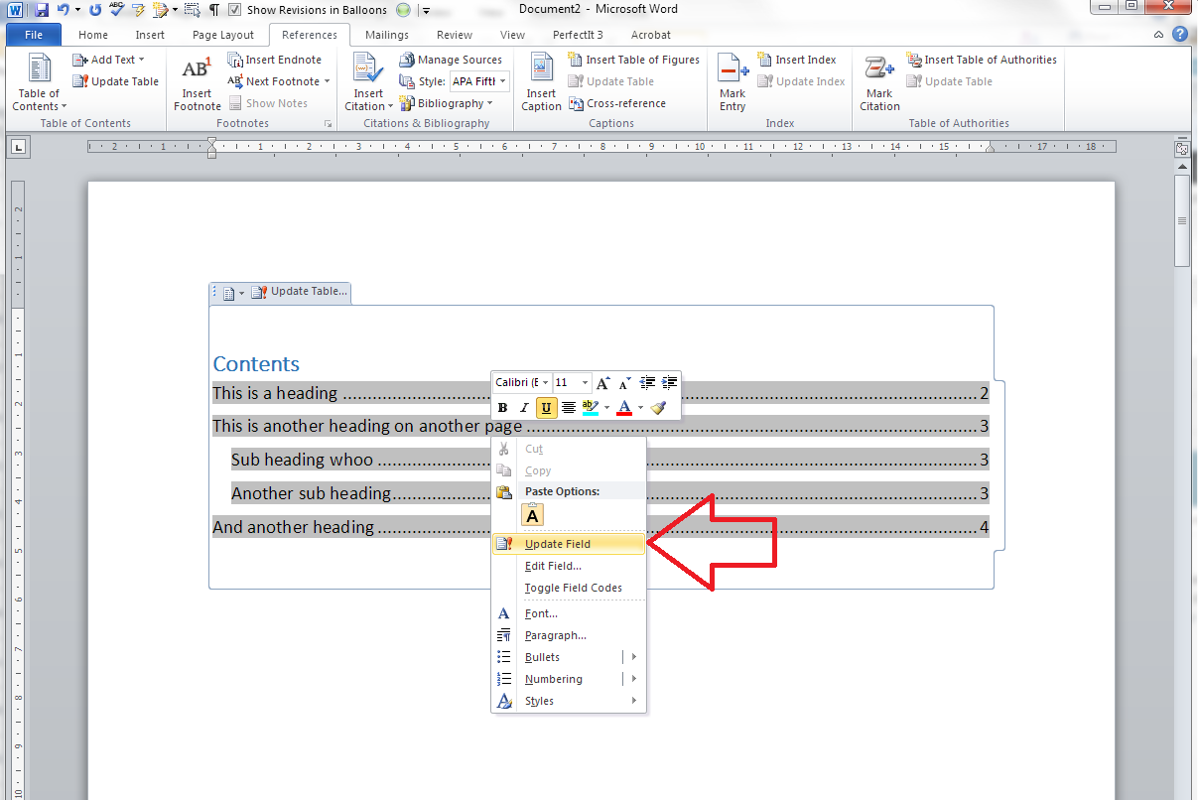1198x800 pixels.
Task: Toggle Underline in the mini toolbar
Action: click(x=546, y=408)
